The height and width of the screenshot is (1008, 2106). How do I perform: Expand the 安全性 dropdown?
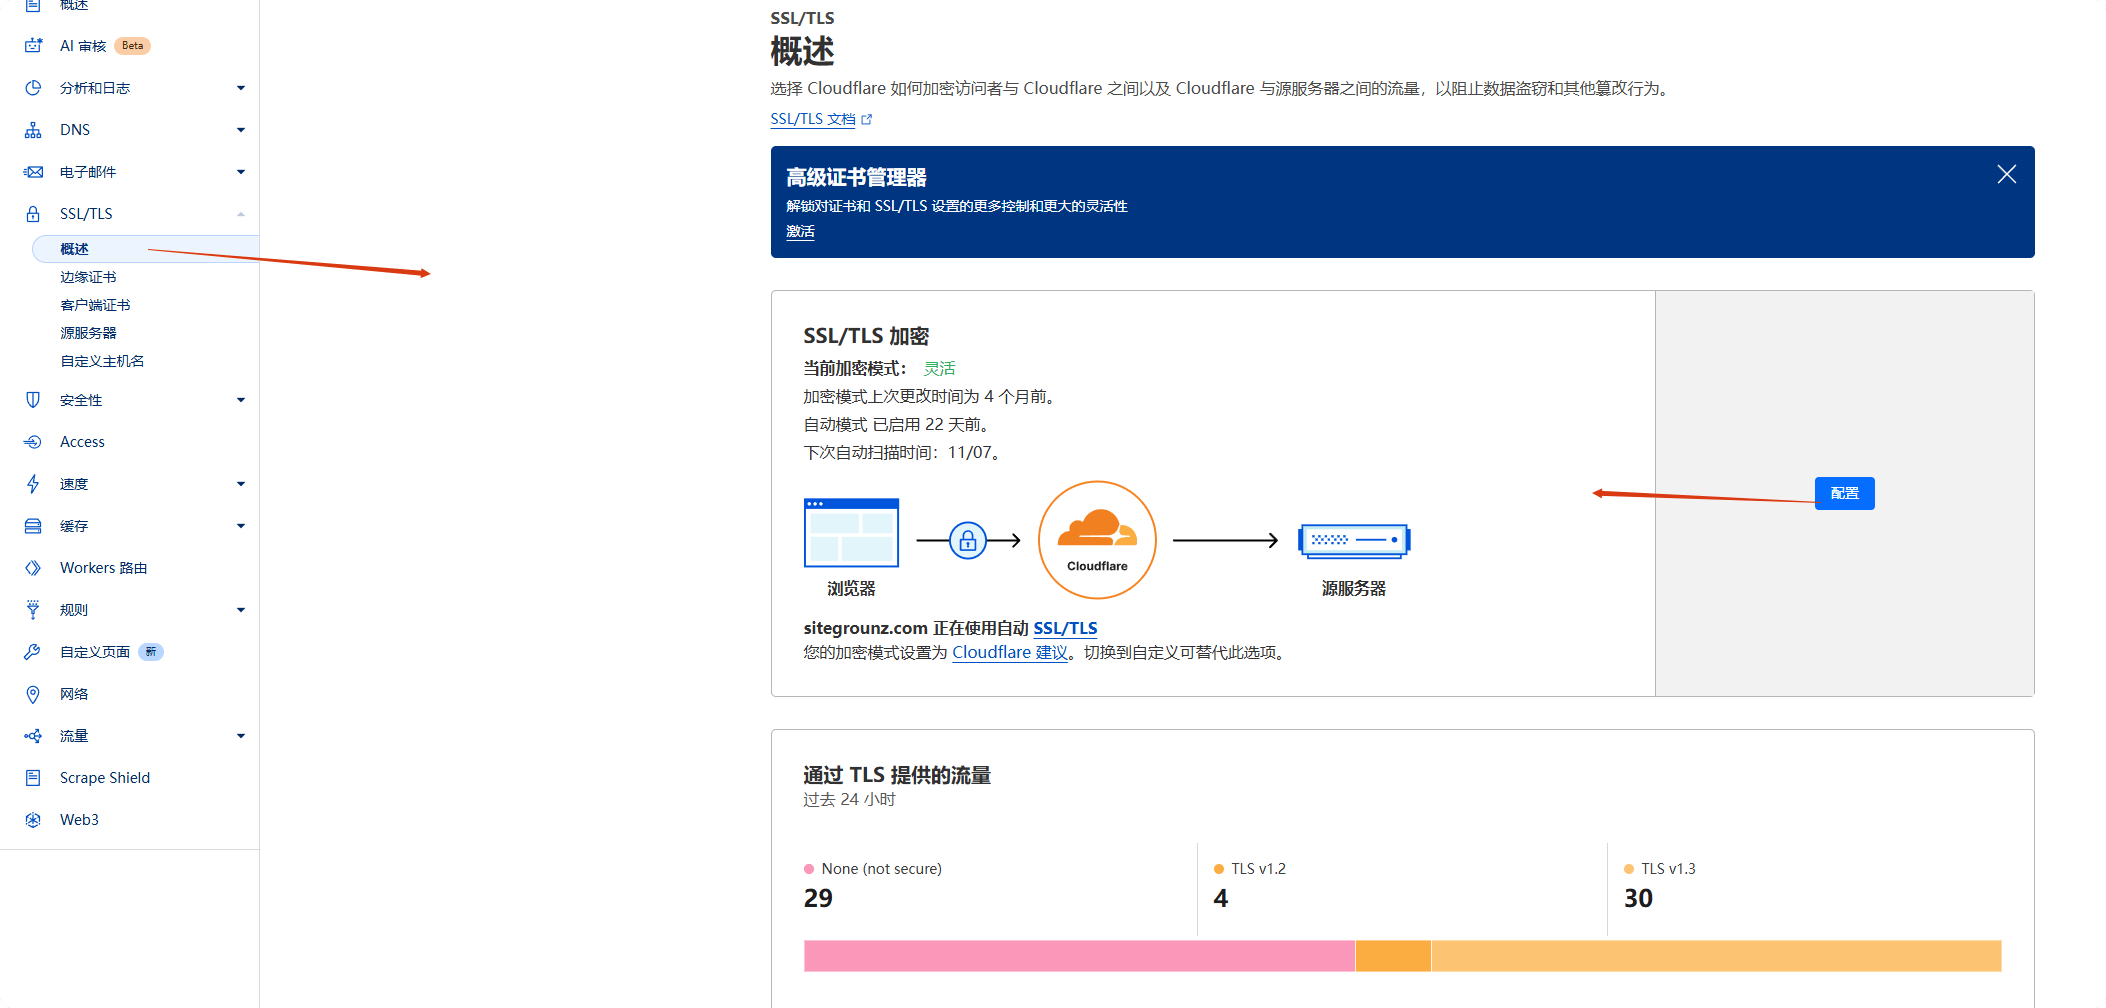pyautogui.click(x=240, y=399)
